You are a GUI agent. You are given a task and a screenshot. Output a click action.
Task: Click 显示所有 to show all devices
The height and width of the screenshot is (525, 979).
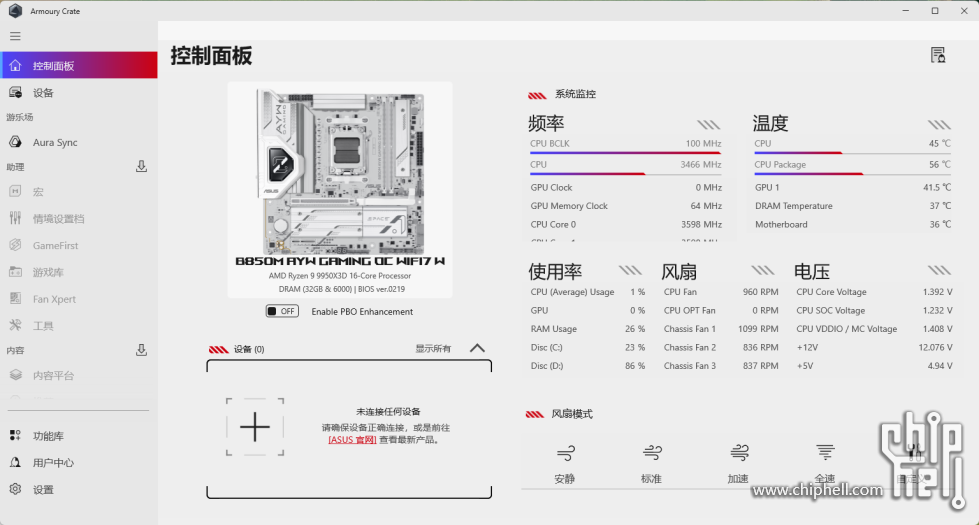pyautogui.click(x=433, y=348)
